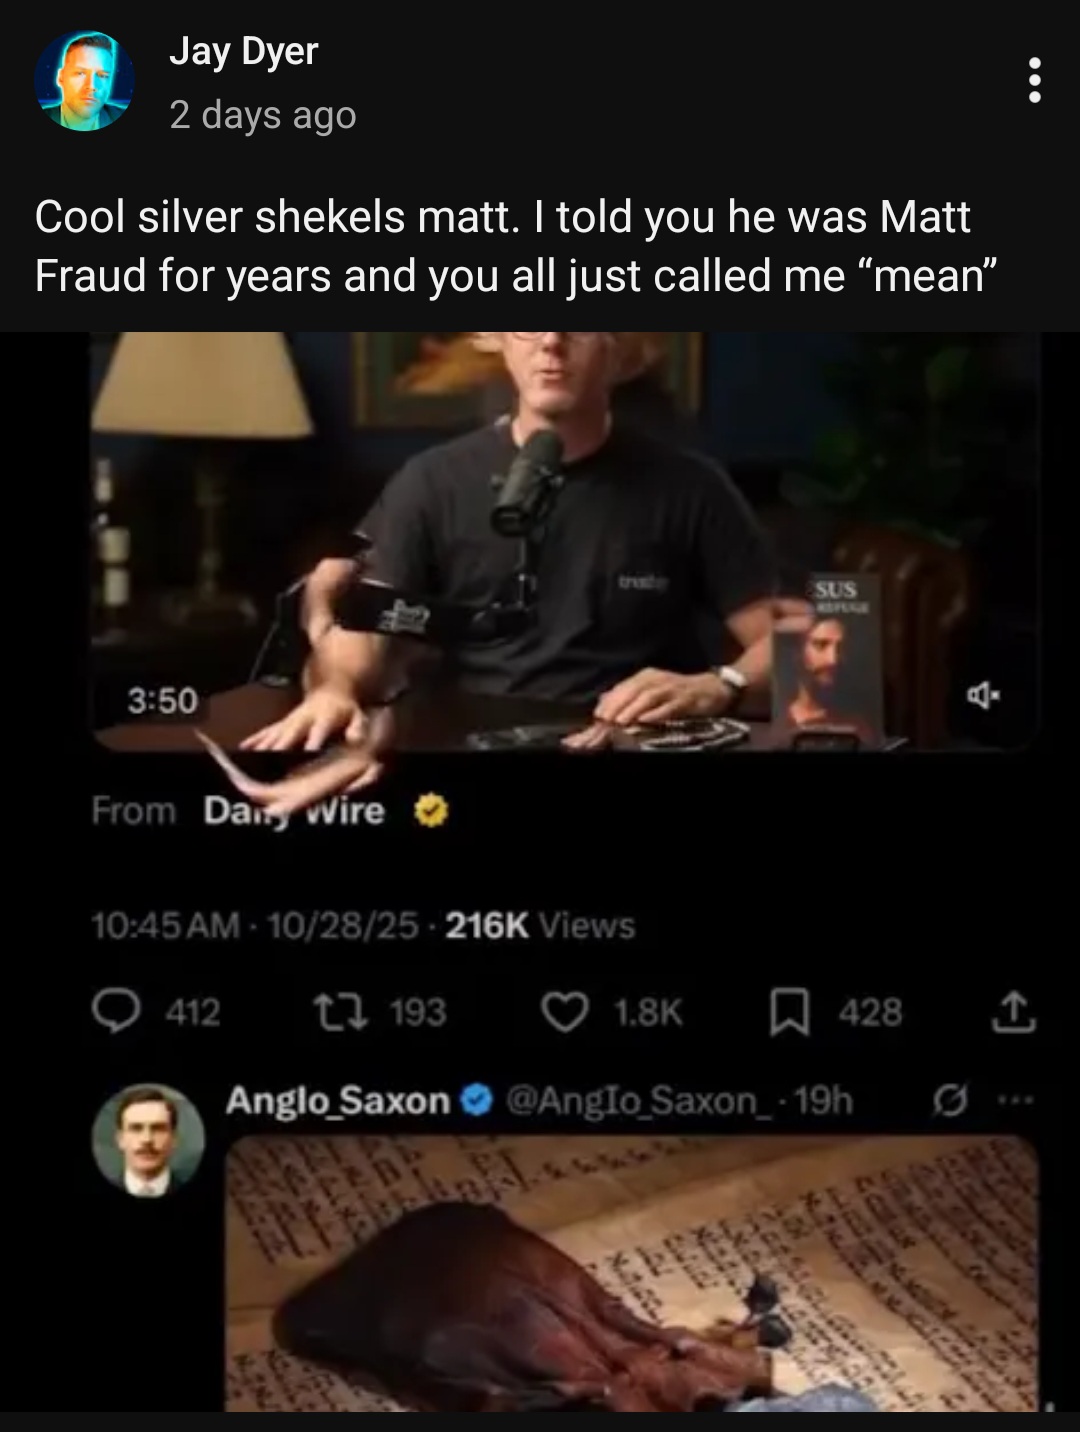
Task: Open the three-dot post options menu
Action: coord(1035,80)
